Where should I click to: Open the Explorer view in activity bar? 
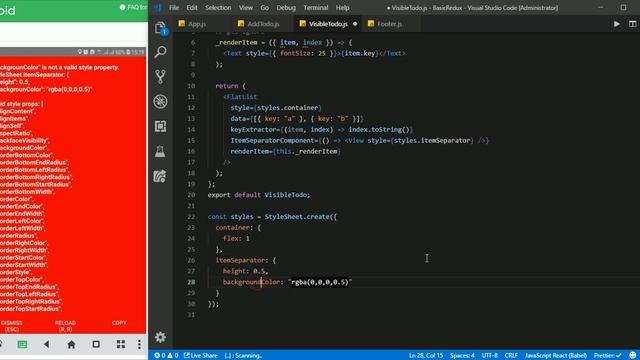pyautogui.click(x=160, y=28)
